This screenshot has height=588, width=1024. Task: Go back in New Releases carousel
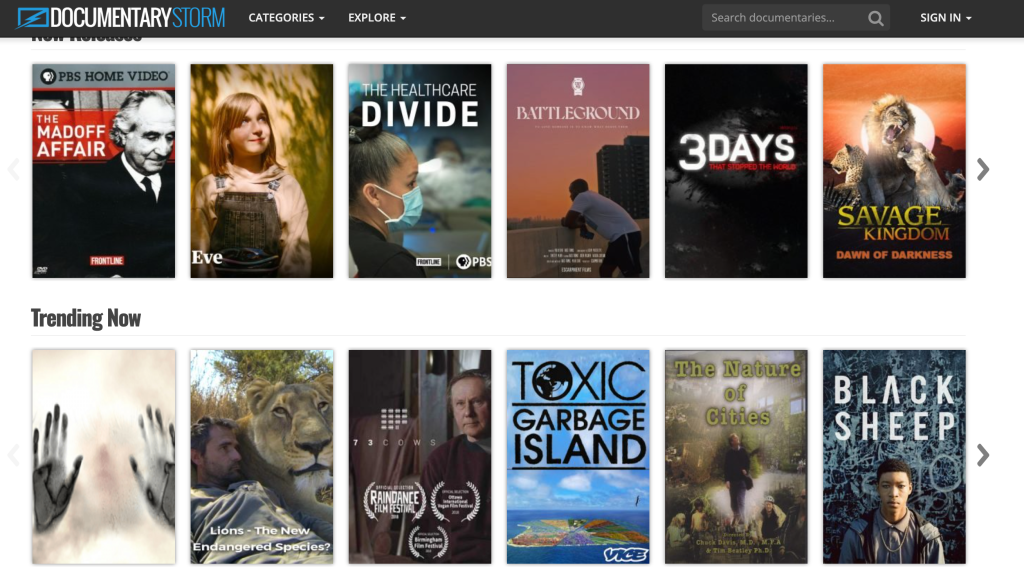click(x=14, y=170)
